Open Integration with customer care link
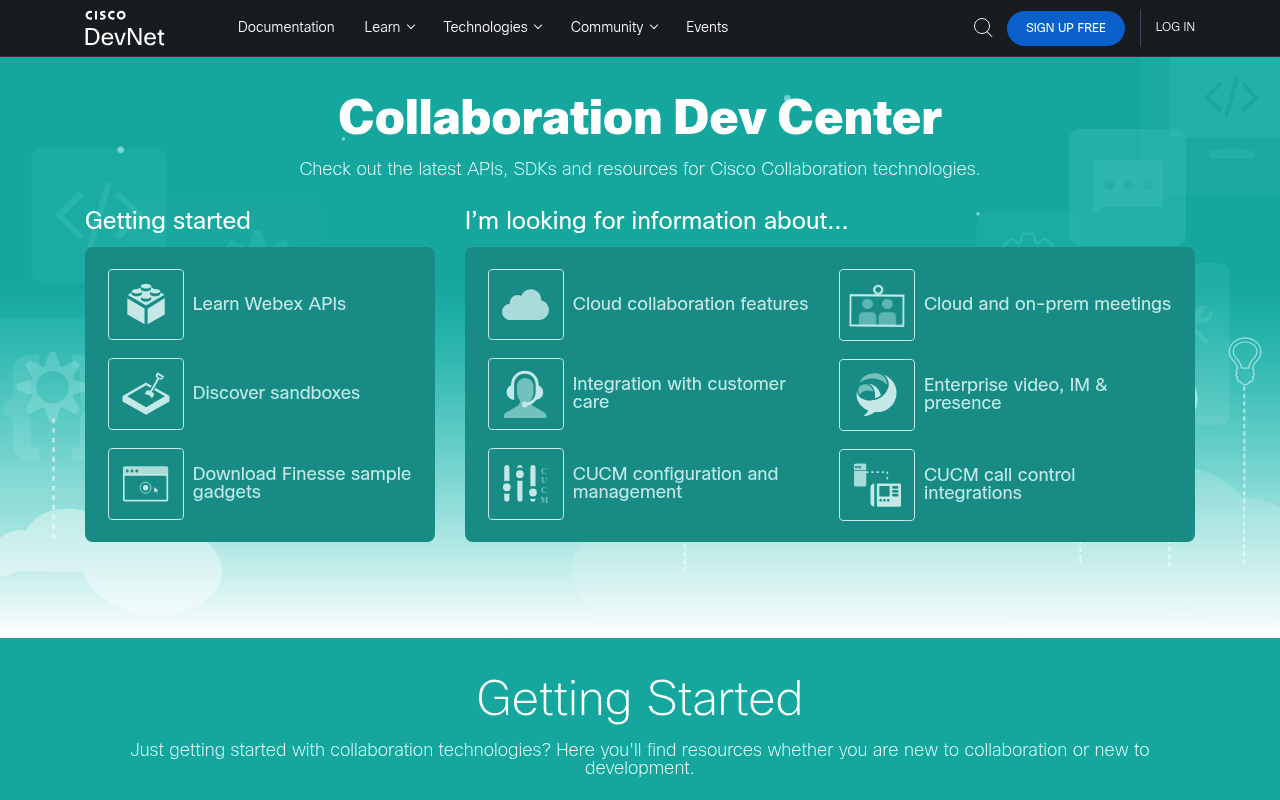 pyautogui.click(x=679, y=393)
